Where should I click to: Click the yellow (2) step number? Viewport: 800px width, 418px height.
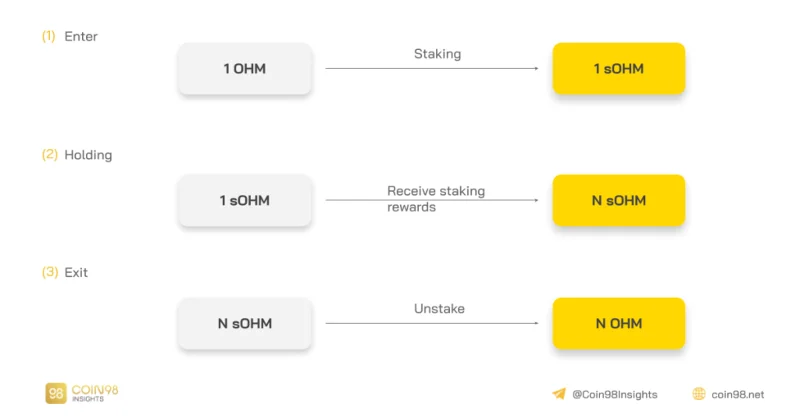pyautogui.click(x=49, y=155)
